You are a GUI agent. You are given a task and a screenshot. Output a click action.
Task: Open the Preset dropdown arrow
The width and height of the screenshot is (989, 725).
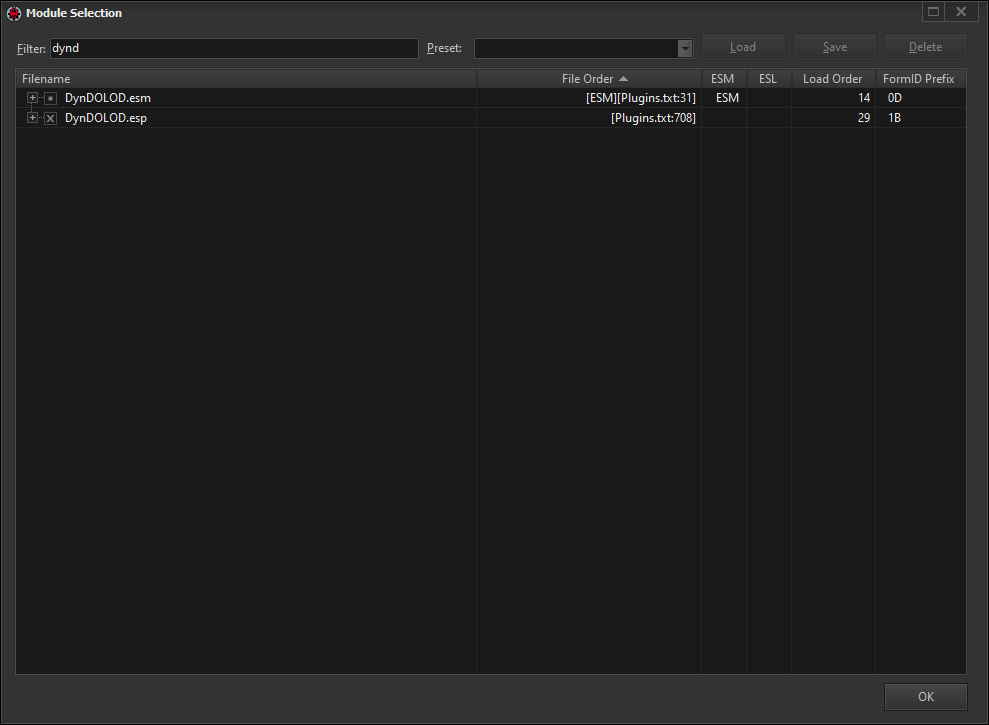pos(685,49)
